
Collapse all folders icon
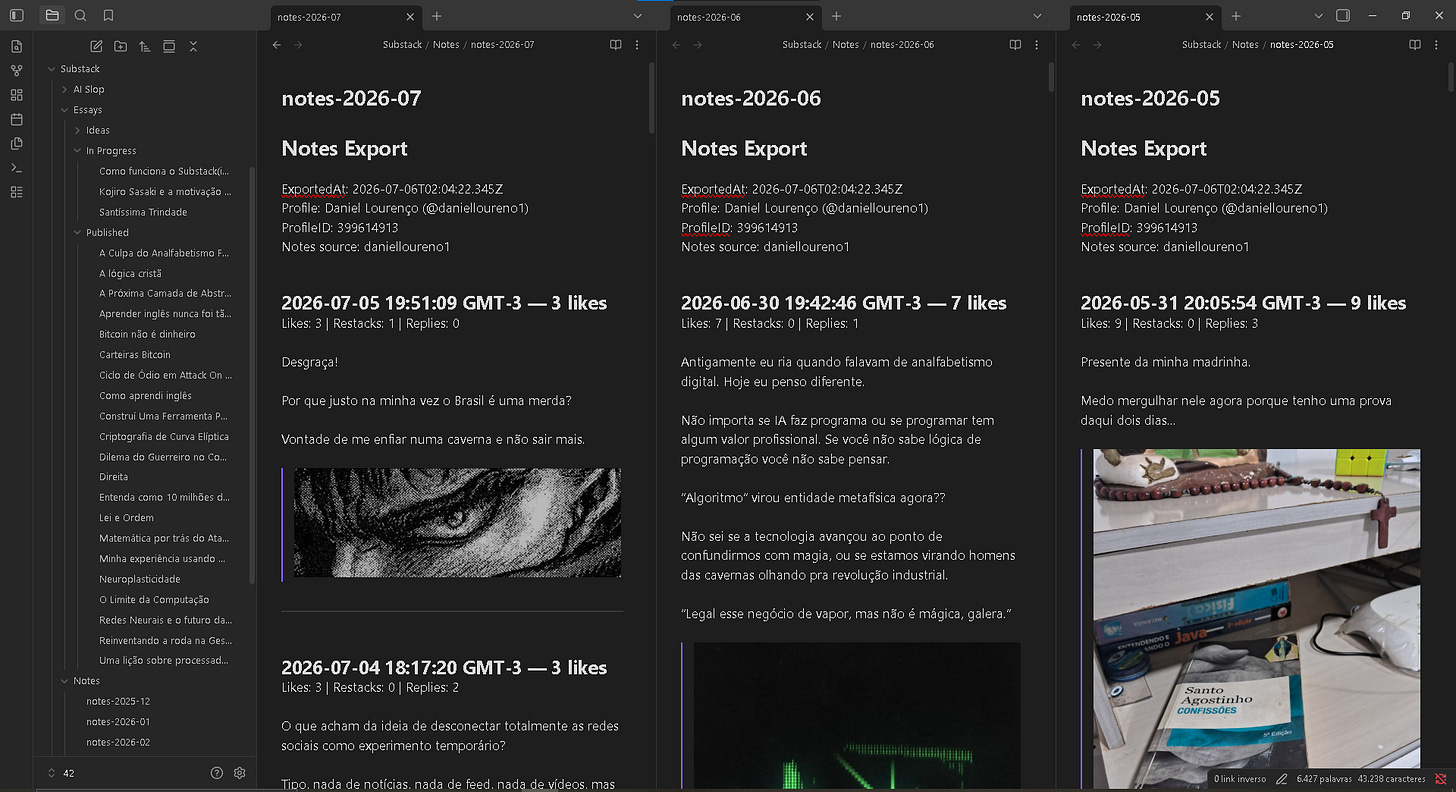click(193, 46)
